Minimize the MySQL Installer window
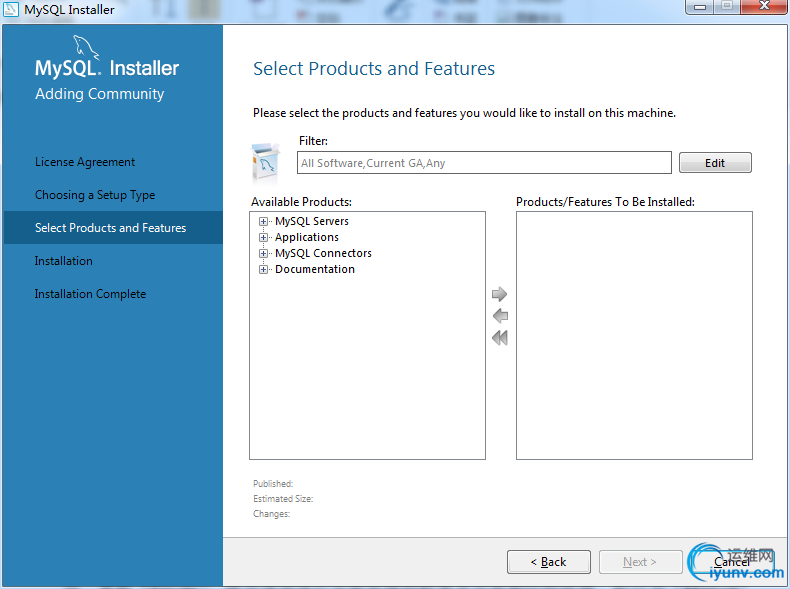Screen dimensions: 790x589 (699, 7)
